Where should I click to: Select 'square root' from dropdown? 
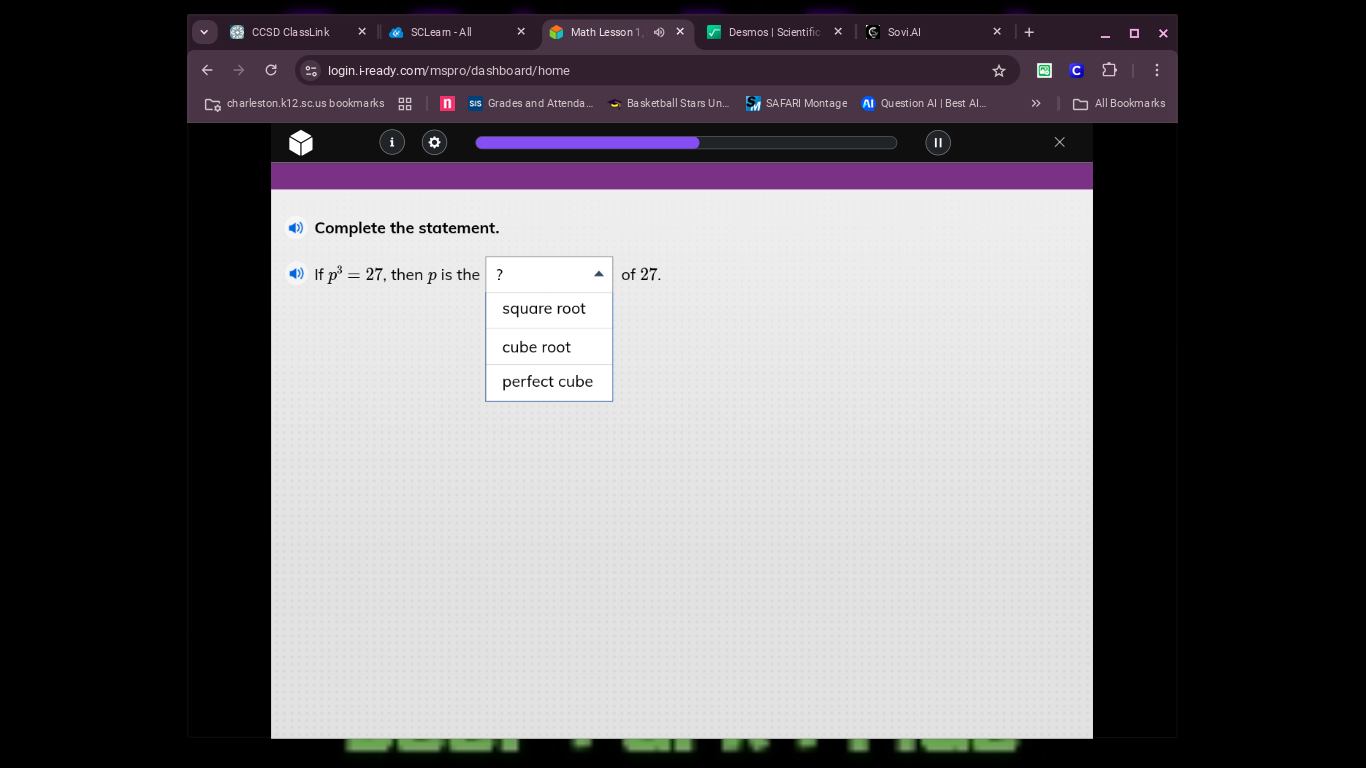point(544,309)
